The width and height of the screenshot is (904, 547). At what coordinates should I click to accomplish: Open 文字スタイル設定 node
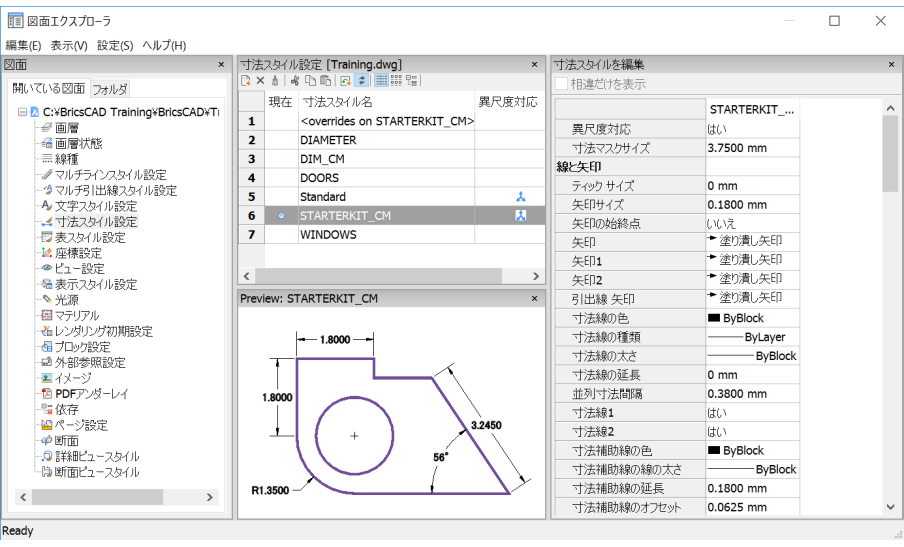[96, 206]
